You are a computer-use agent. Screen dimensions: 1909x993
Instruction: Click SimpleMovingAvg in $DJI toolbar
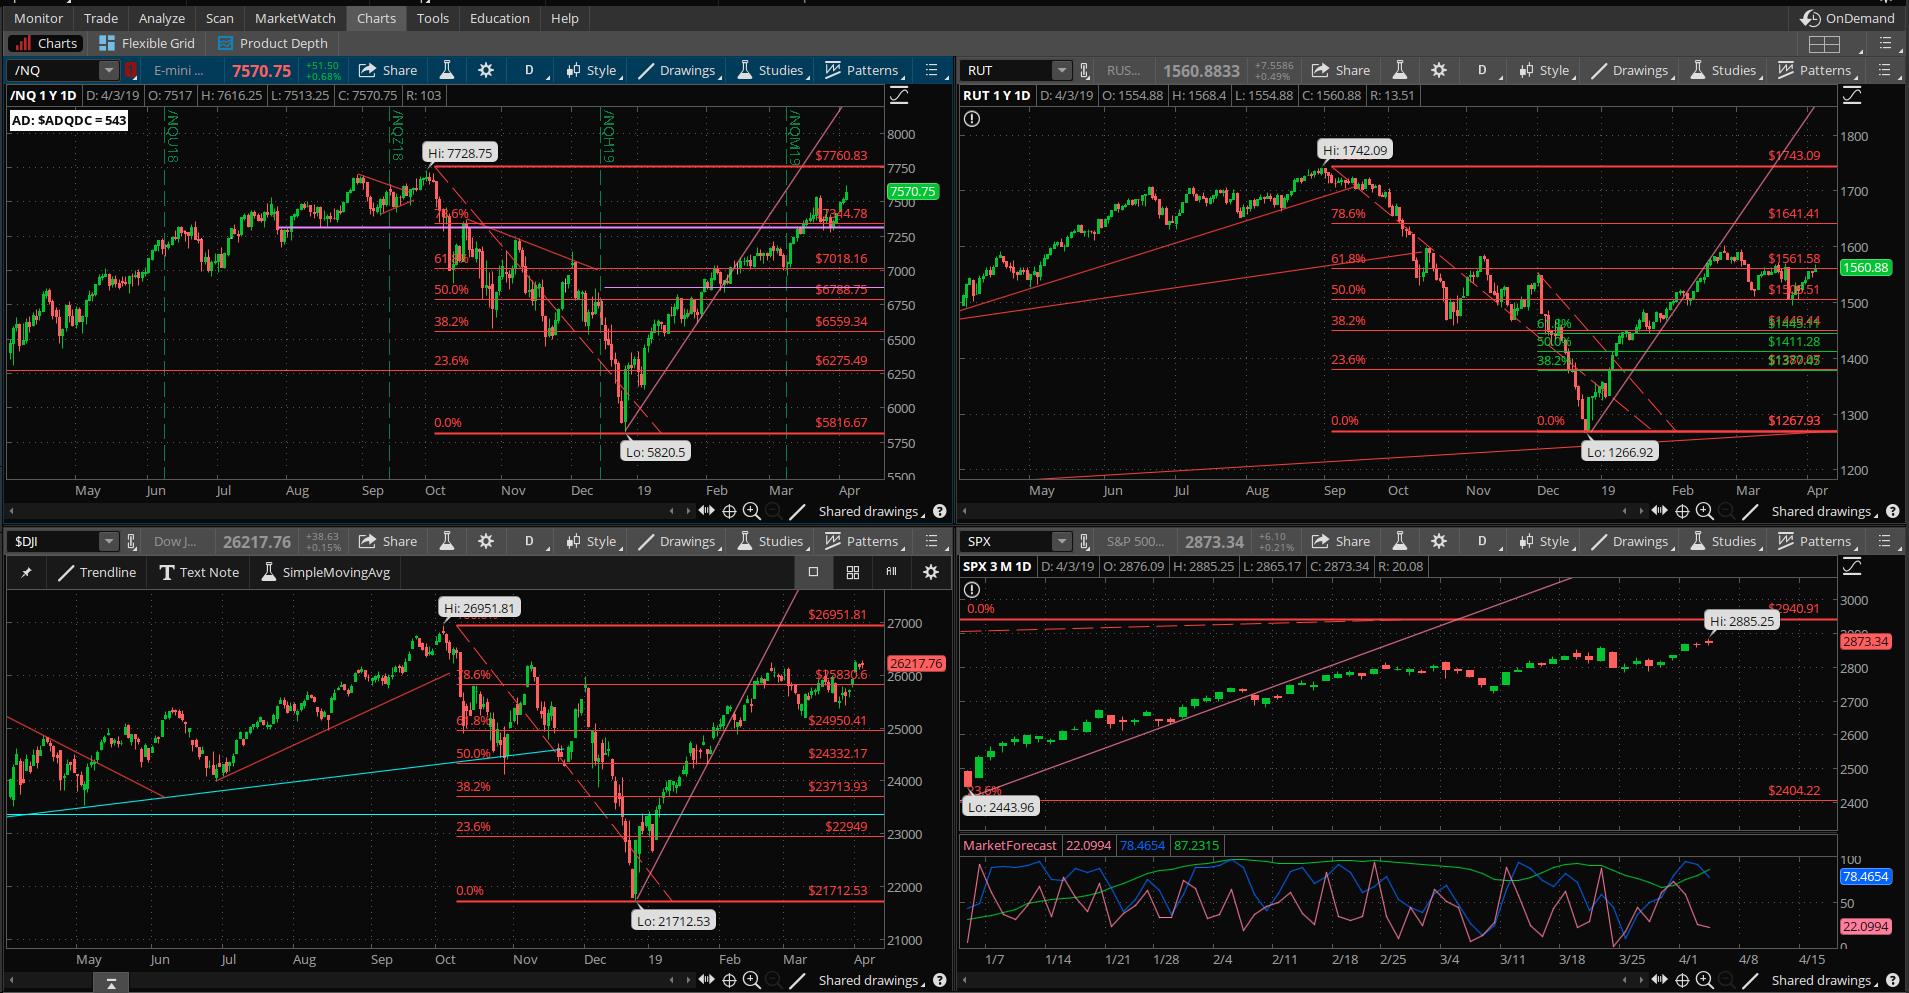[x=326, y=572]
